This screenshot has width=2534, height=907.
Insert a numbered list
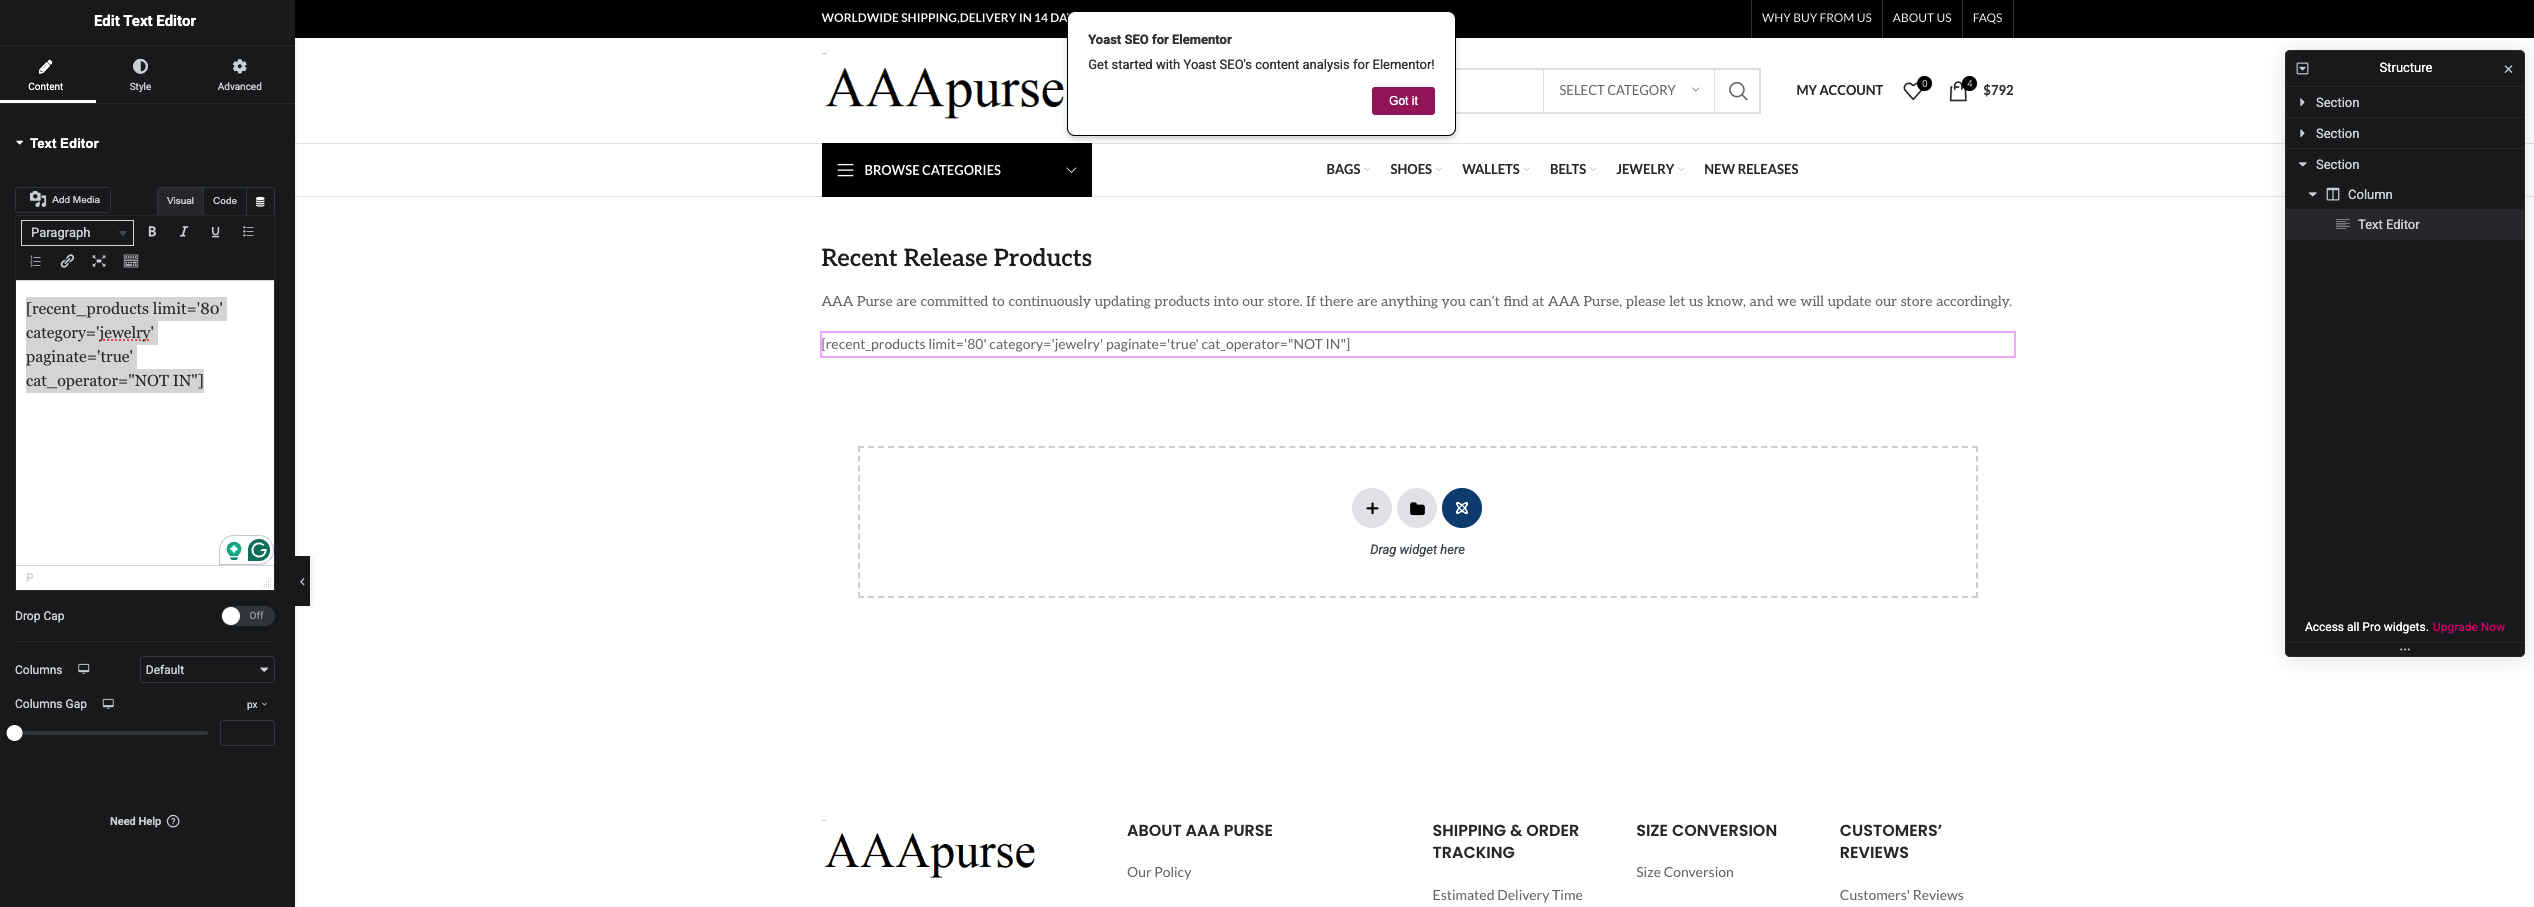(35, 261)
